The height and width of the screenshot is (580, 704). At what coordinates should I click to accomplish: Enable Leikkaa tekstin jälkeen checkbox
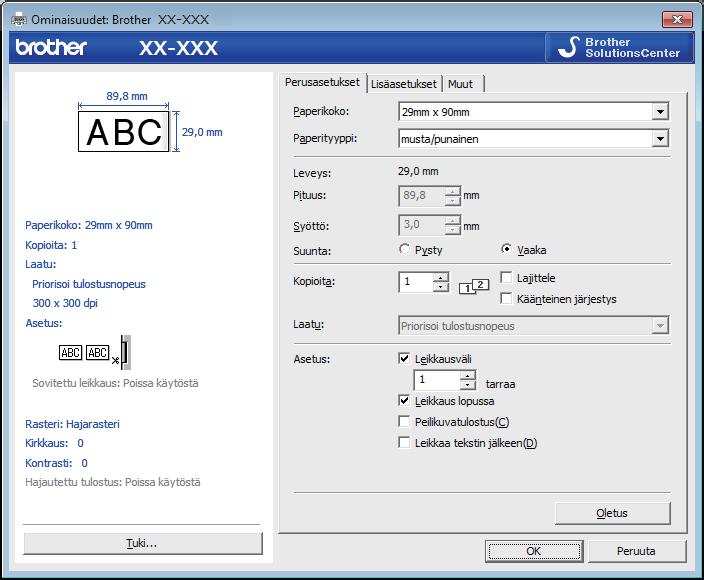(x=404, y=443)
